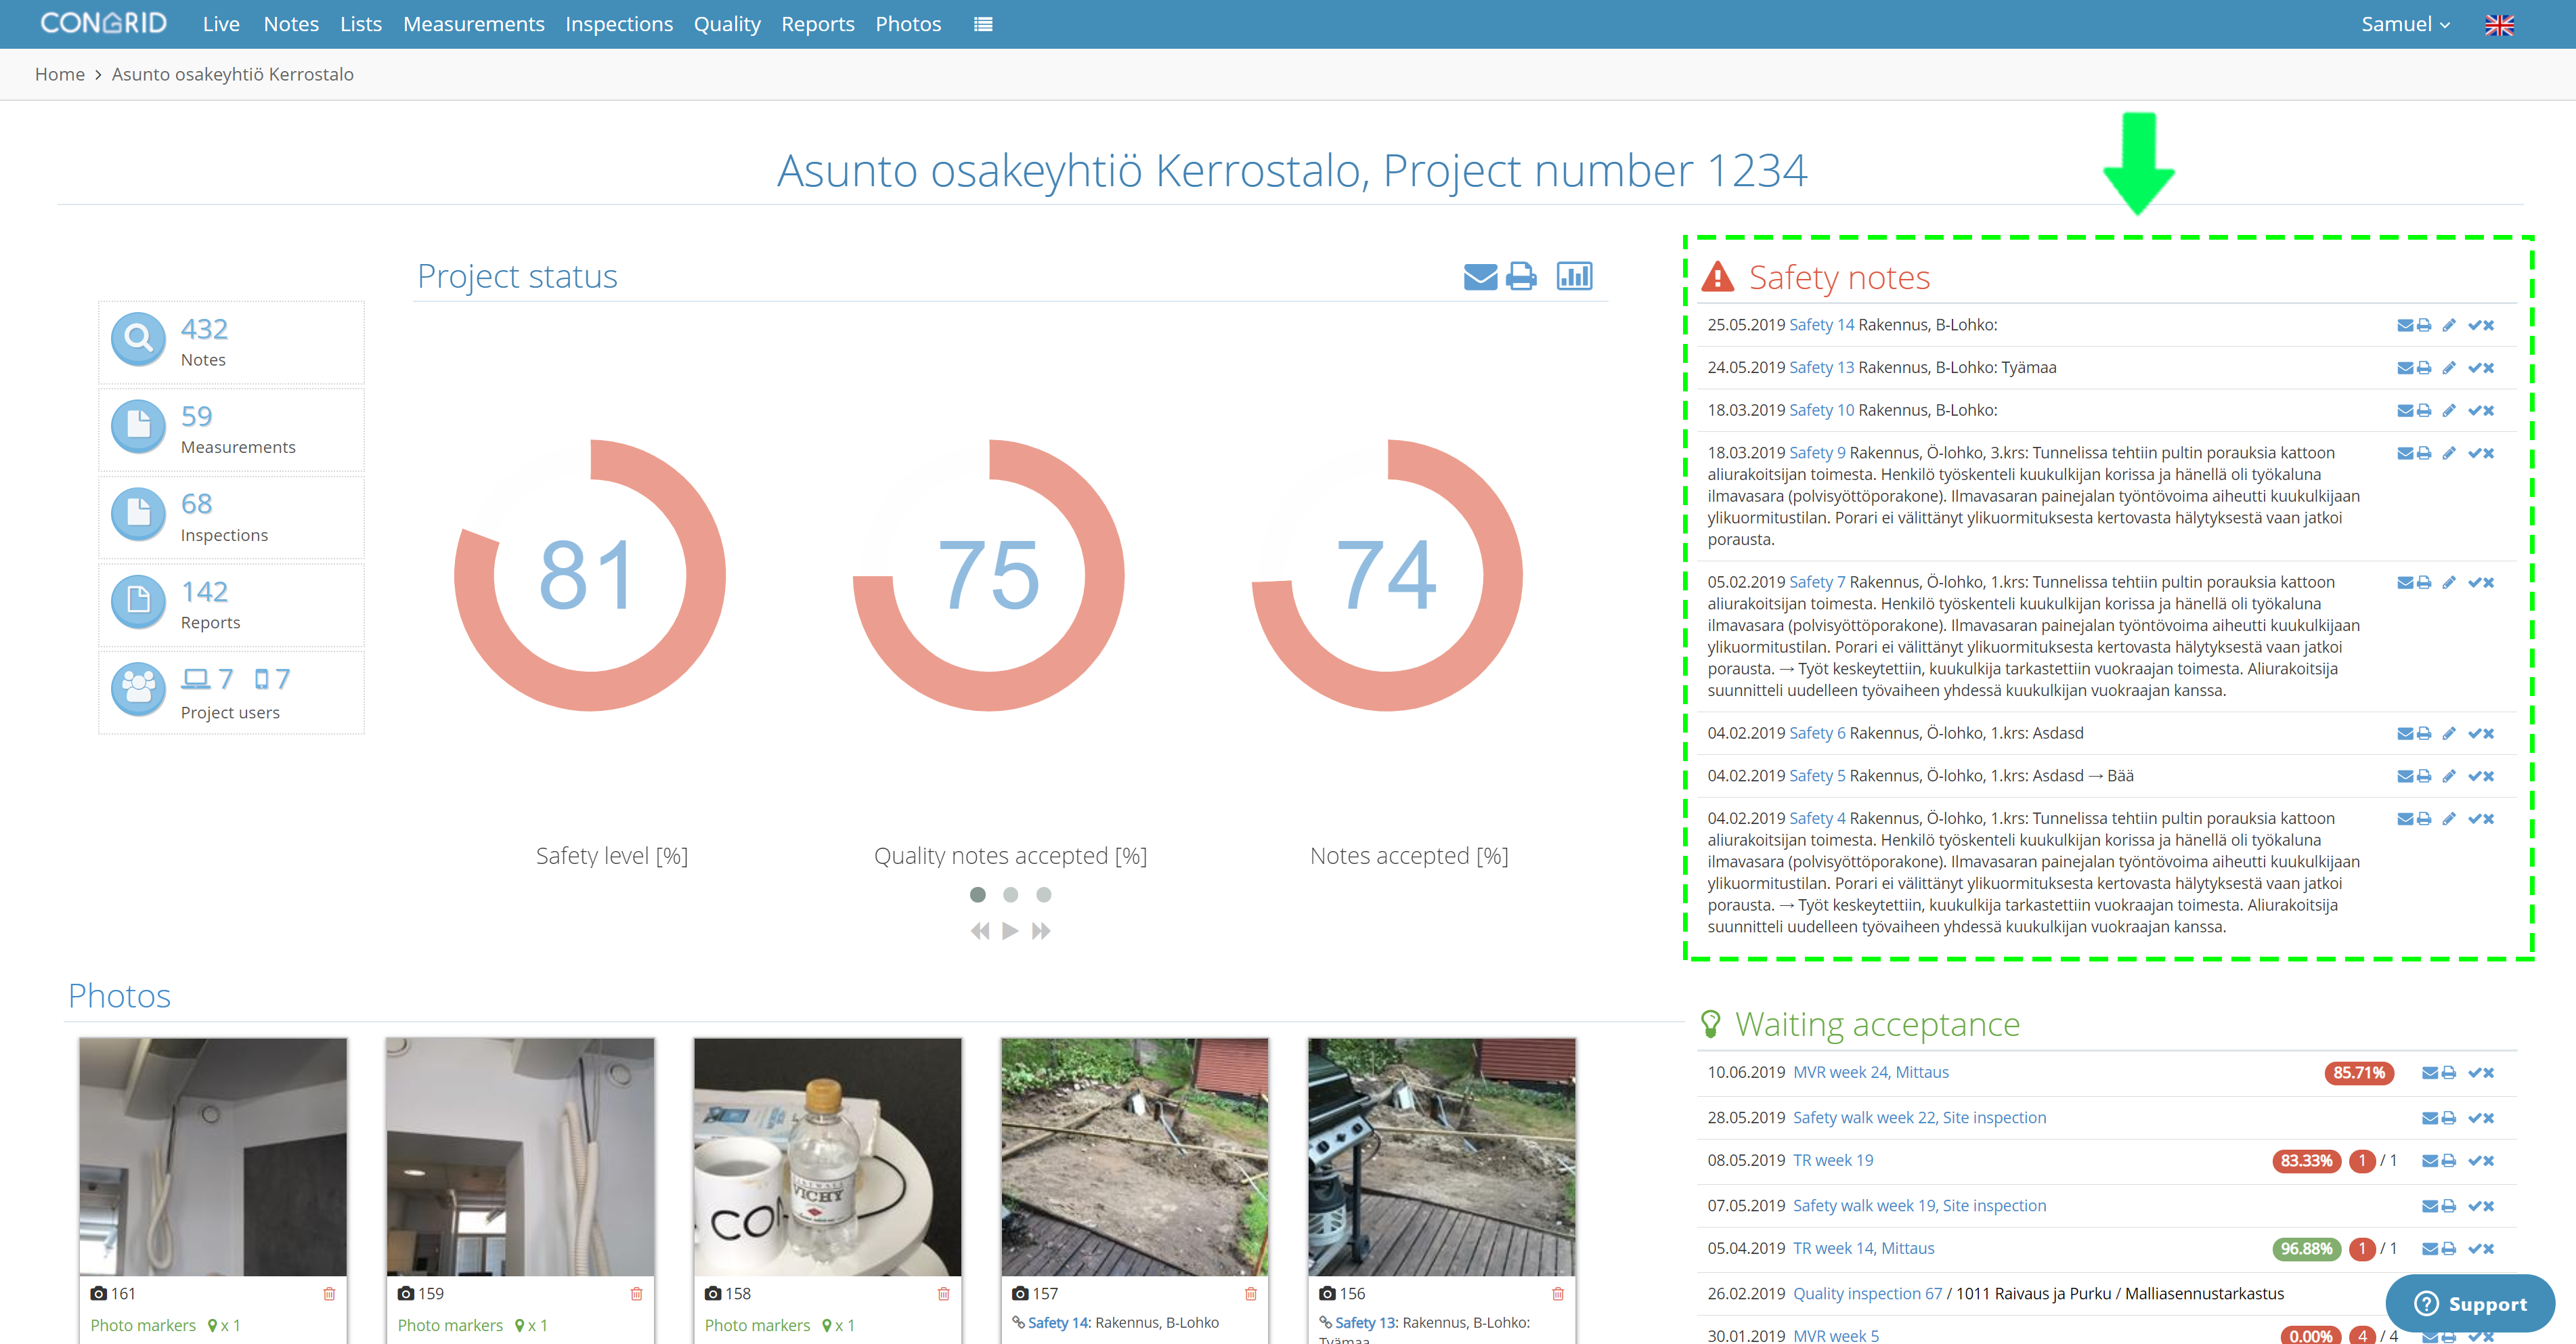The width and height of the screenshot is (2576, 1344).
Task: Expand the list menu icon after Photos
Action: pos(983,24)
